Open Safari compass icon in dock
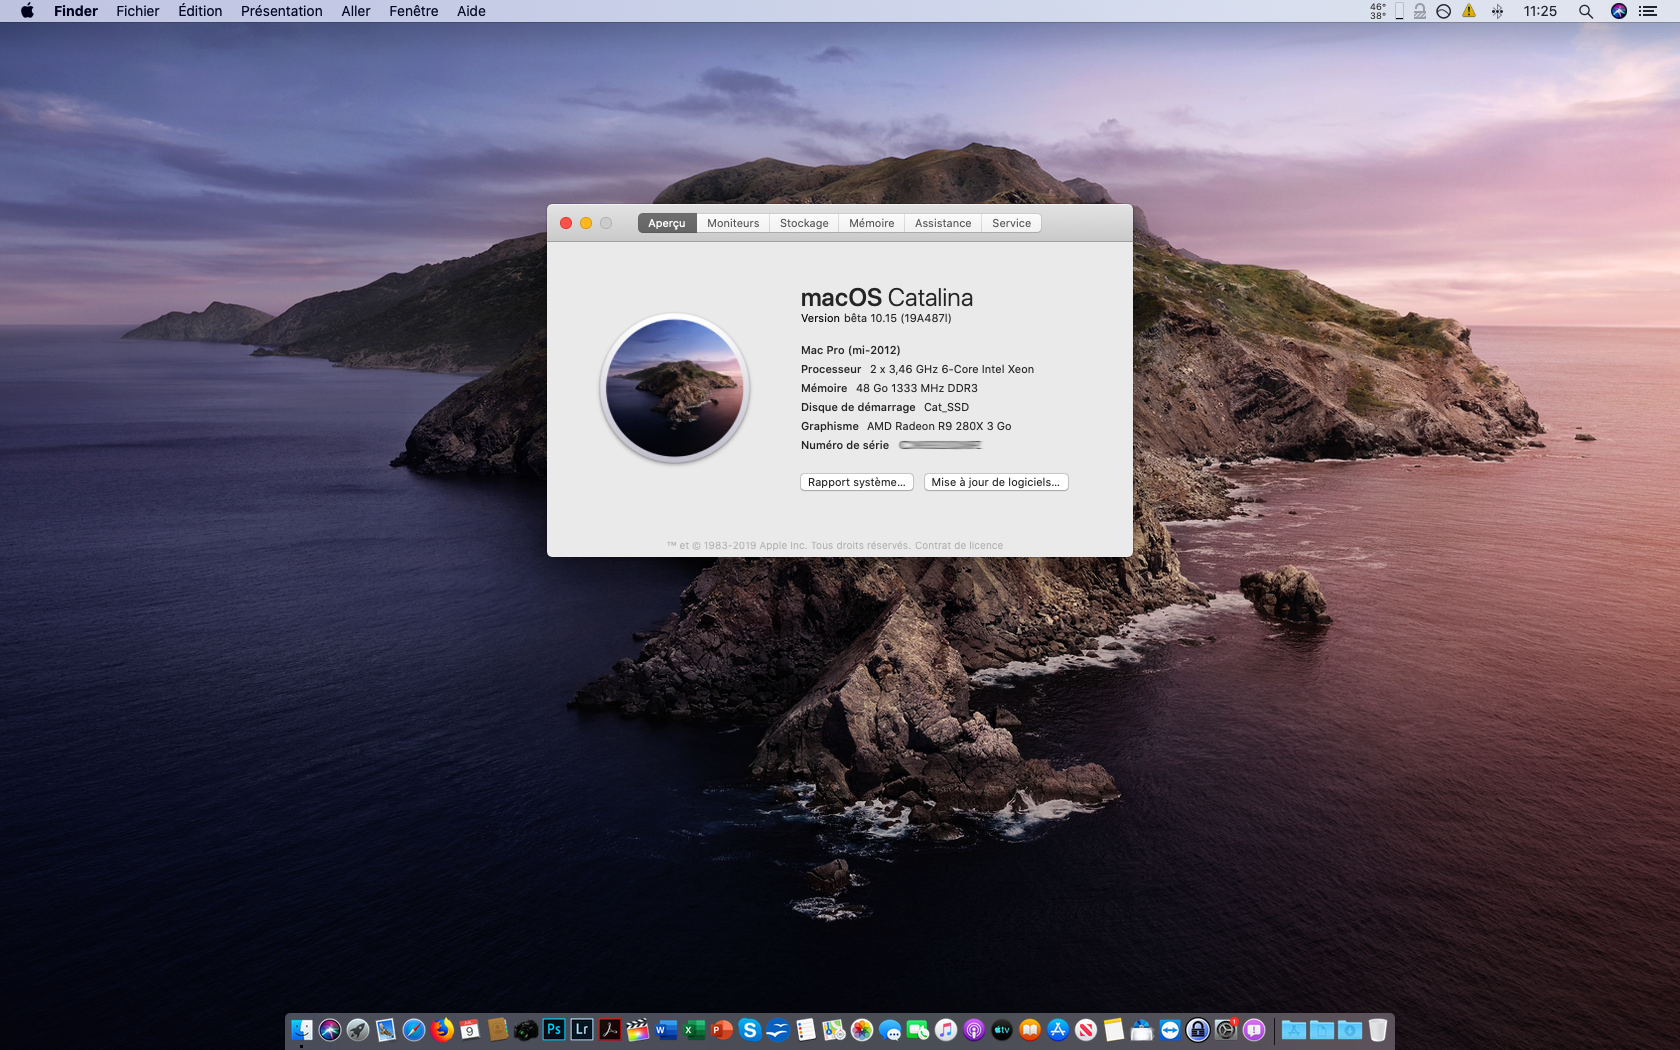 [414, 1029]
